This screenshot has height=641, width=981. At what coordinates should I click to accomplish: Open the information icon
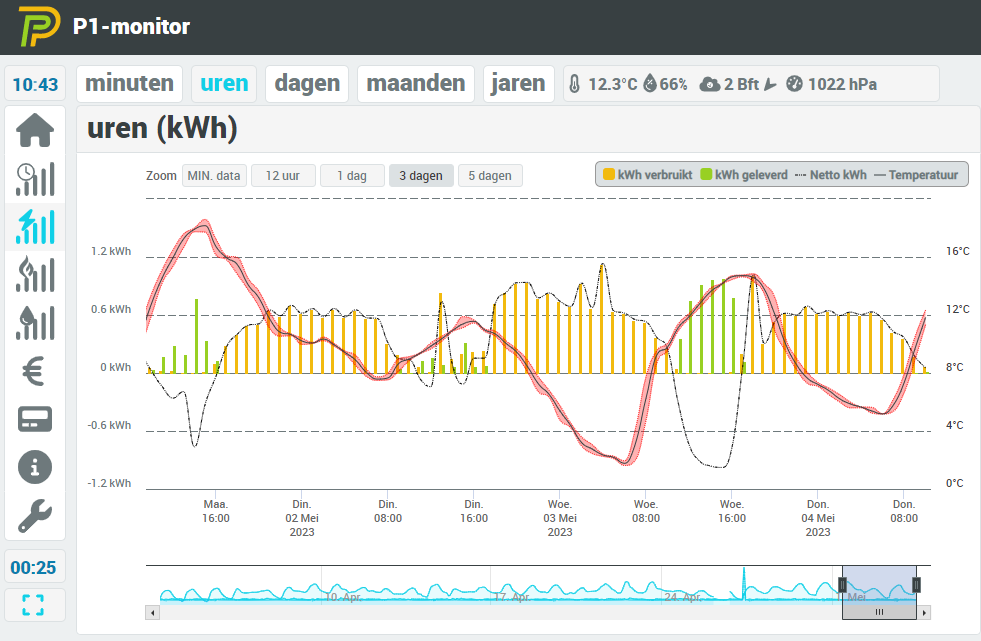click(35, 467)
